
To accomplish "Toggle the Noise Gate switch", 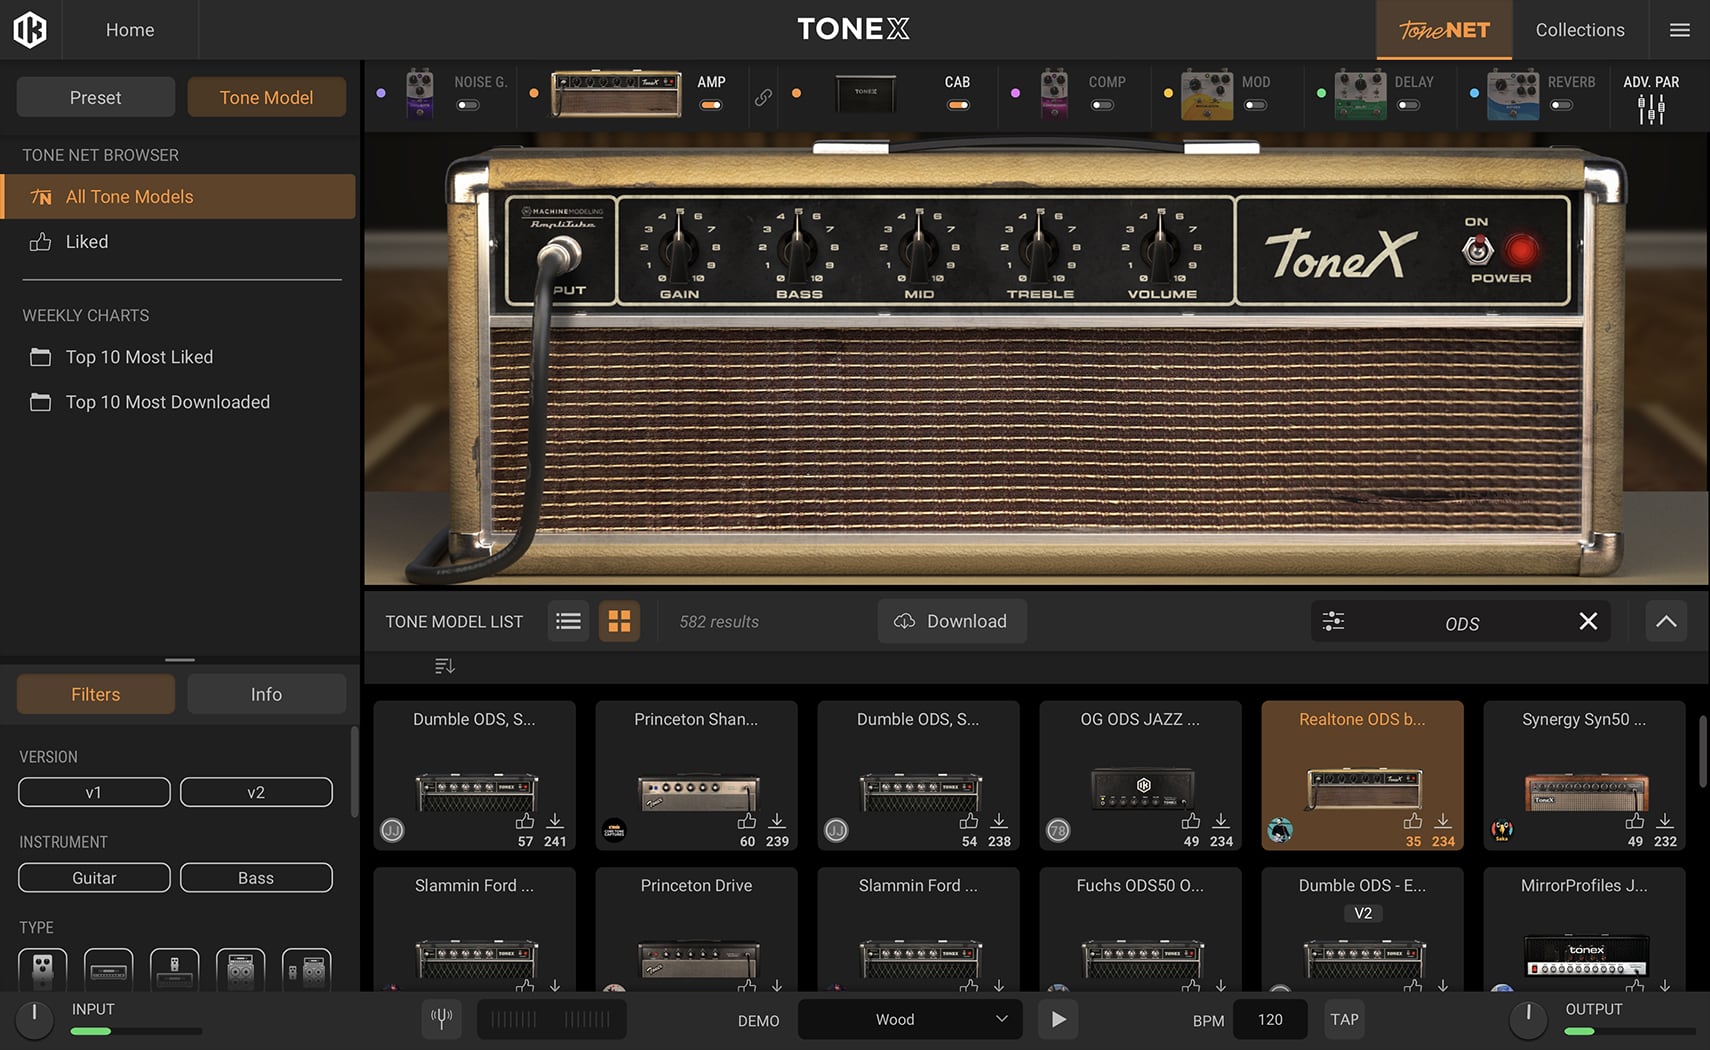I will [x=468, y=105].
